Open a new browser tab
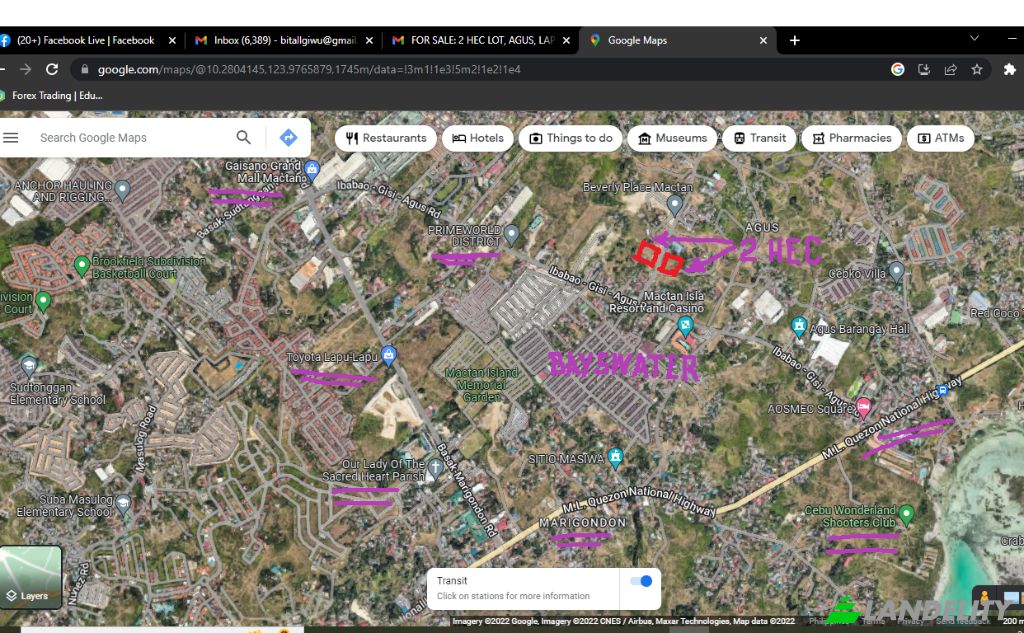1024x633 pixels. (795, 41)
